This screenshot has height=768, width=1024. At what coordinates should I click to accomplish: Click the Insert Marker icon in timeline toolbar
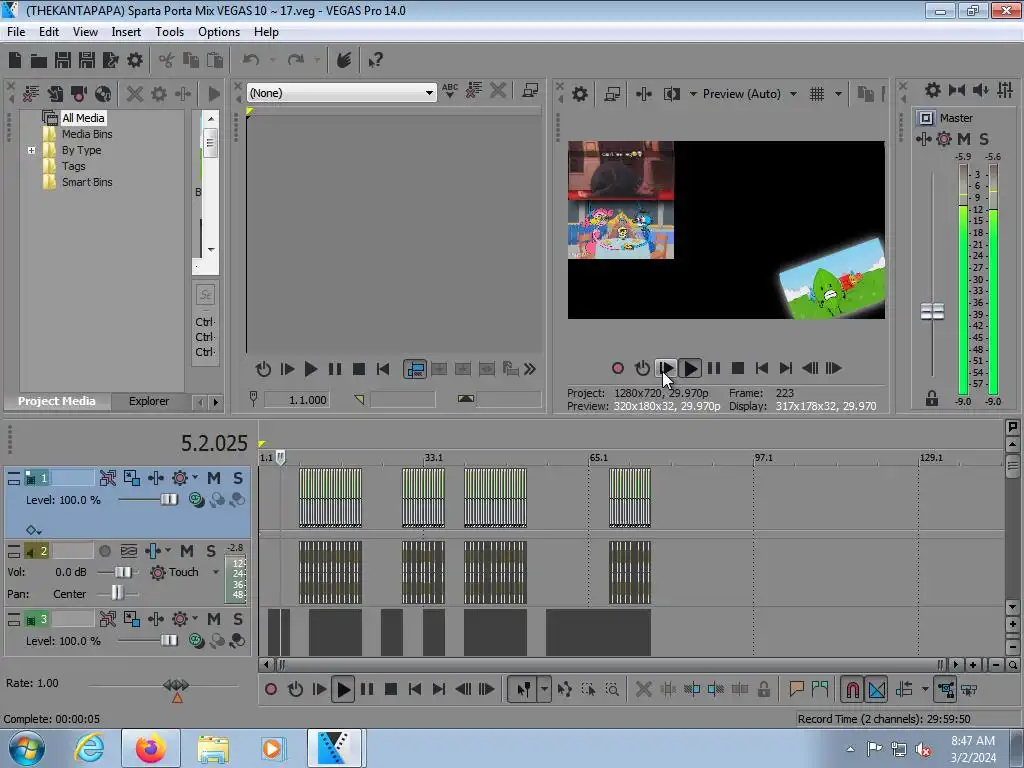pyautogui.click(x=796, y=689)
